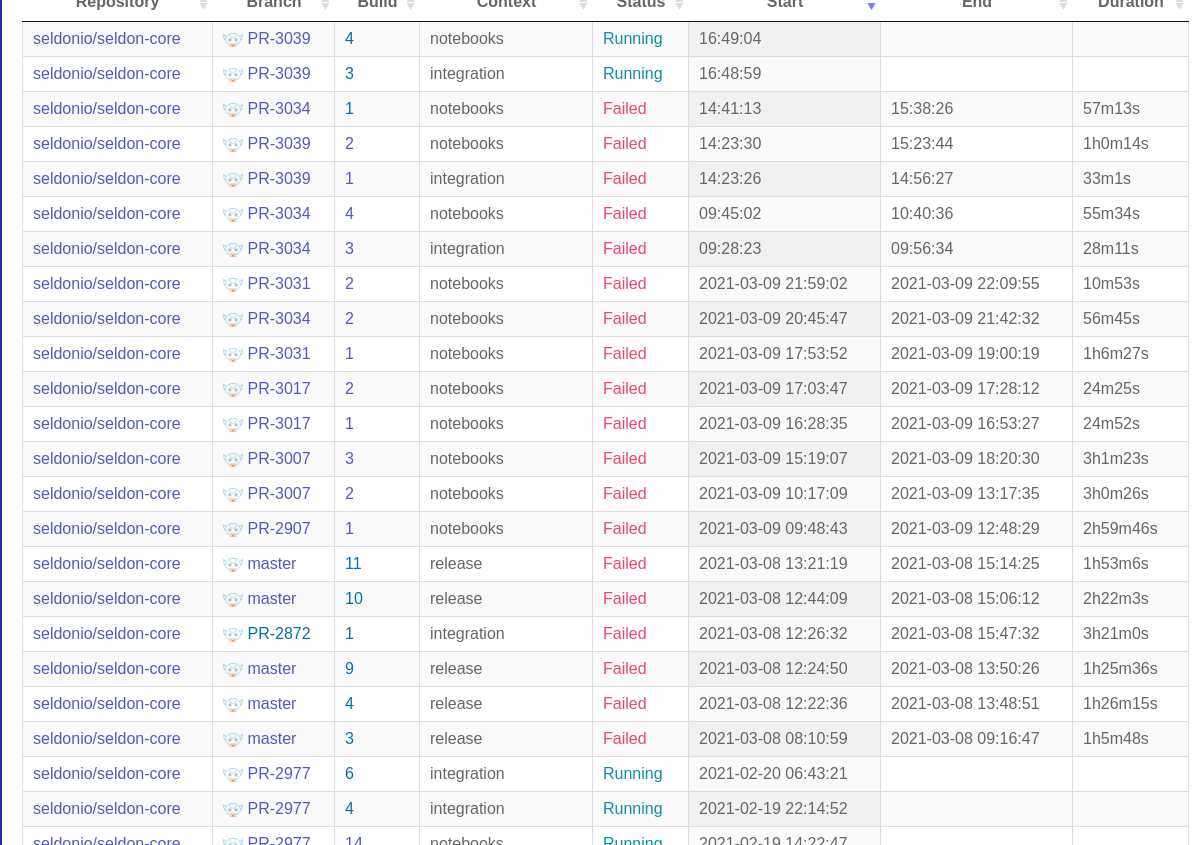1197x845 pixels.
Task: Open the master branch link for build 9
Action: tap(272, 669)
